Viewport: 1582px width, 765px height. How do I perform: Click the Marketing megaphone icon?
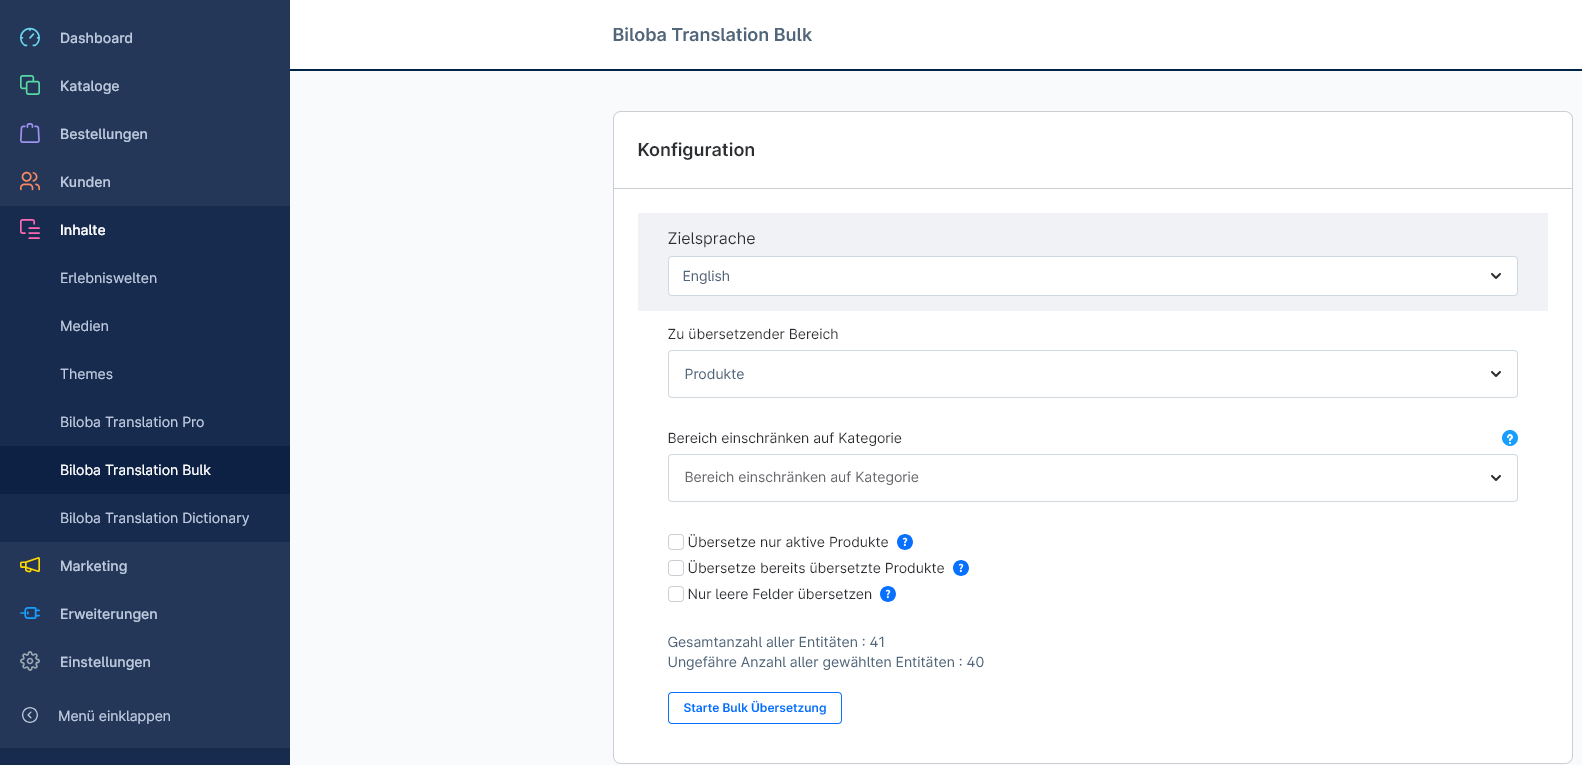[30, 566]
